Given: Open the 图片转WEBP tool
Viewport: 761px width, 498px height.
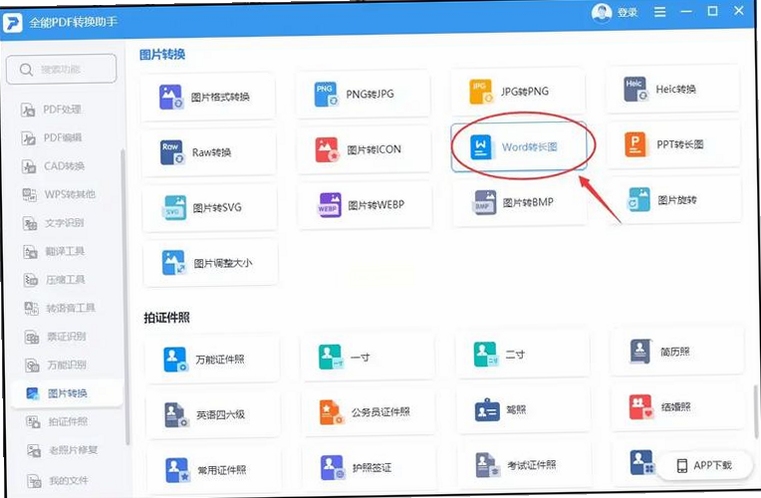Looking at the screenshot, I should pos(365,204).
